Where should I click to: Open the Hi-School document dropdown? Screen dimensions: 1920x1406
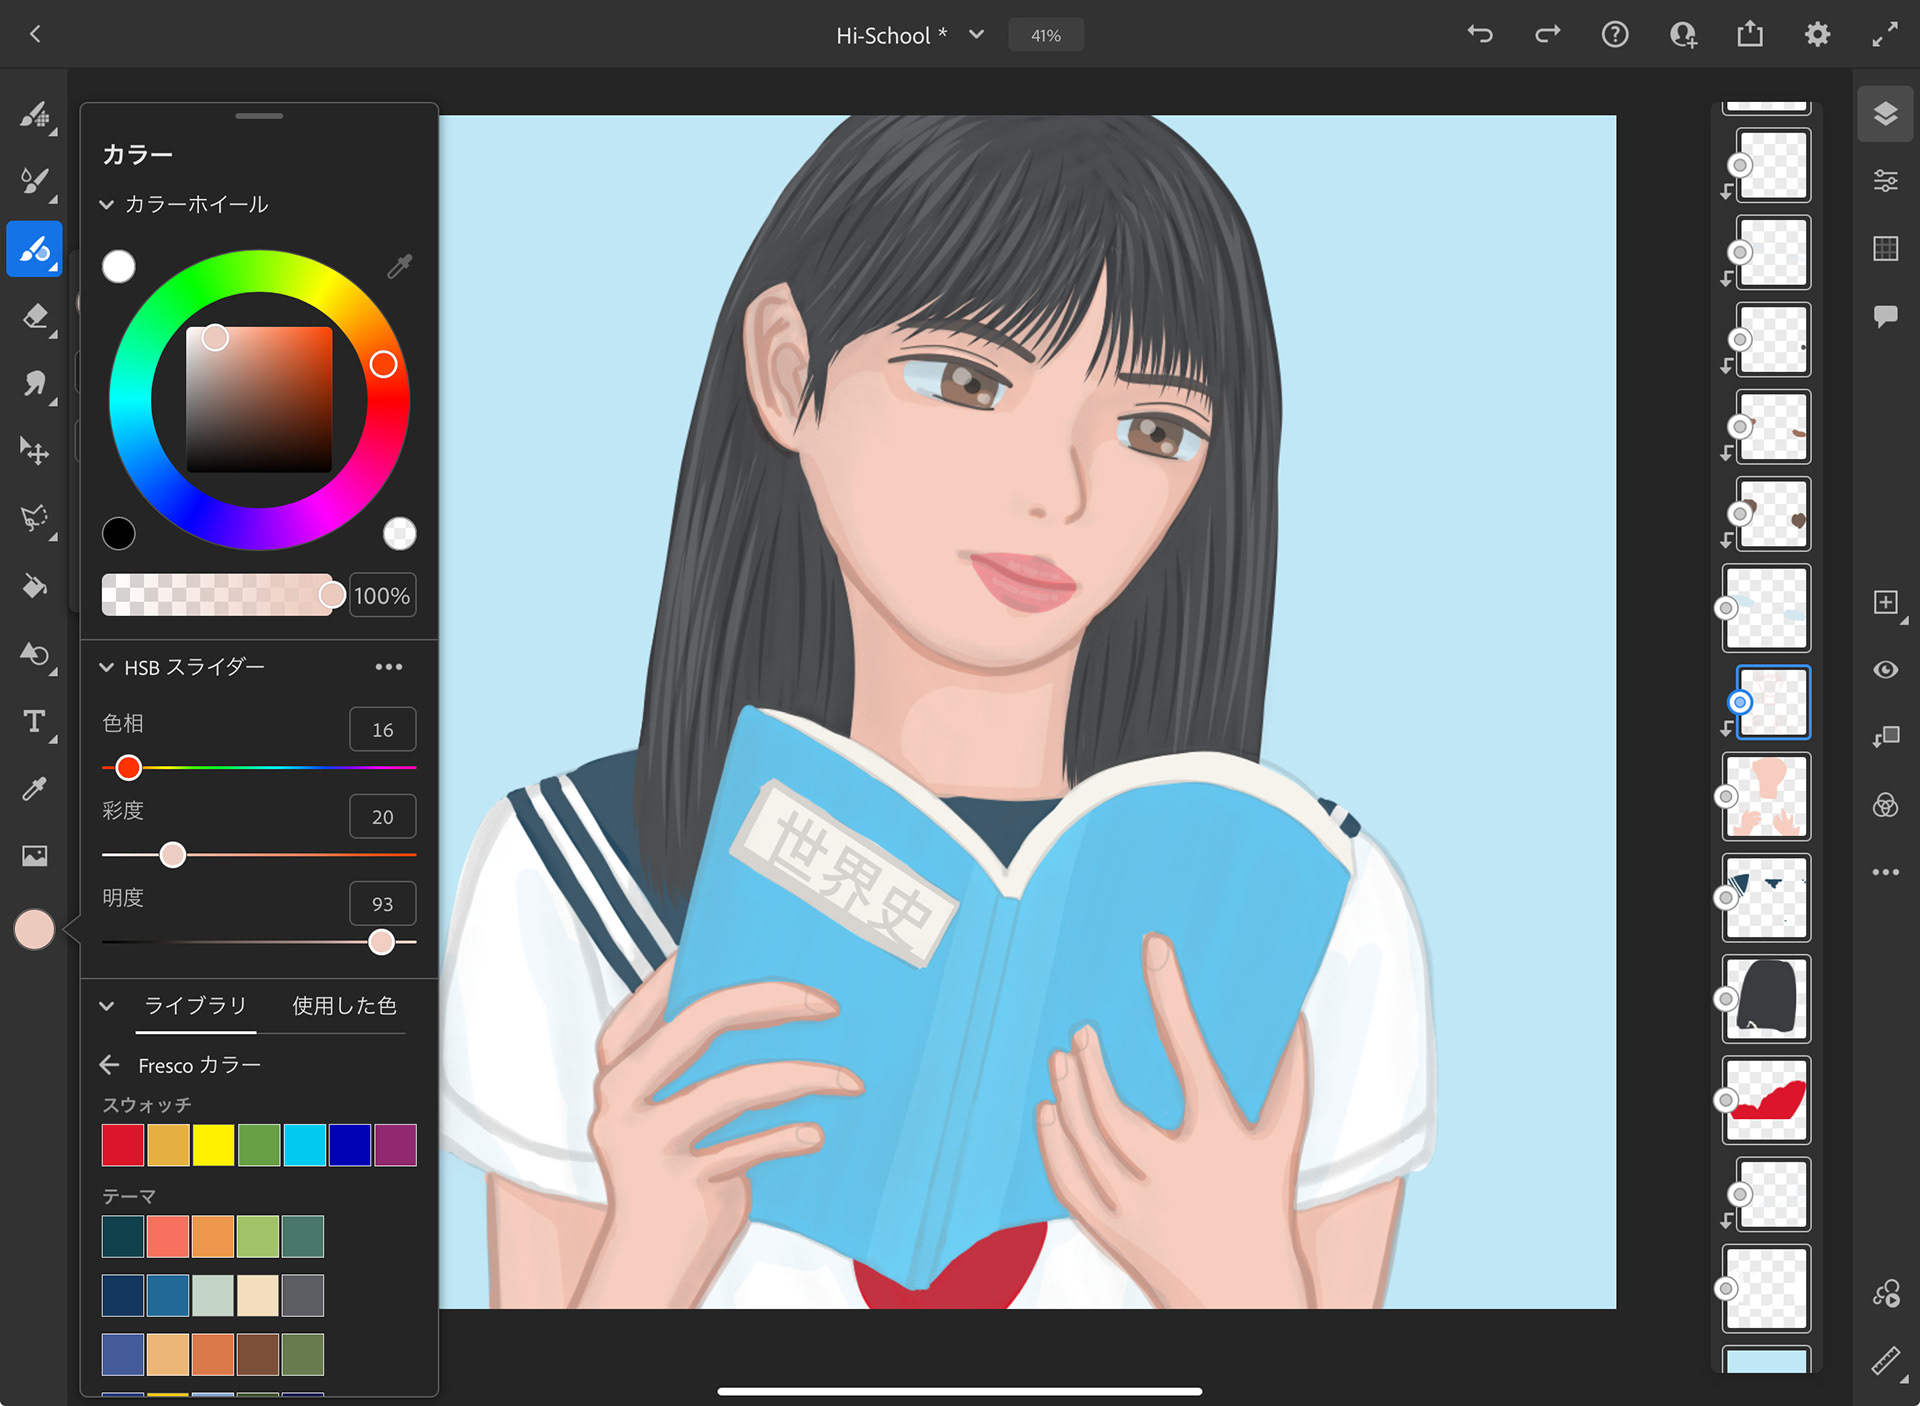(977, 35)
